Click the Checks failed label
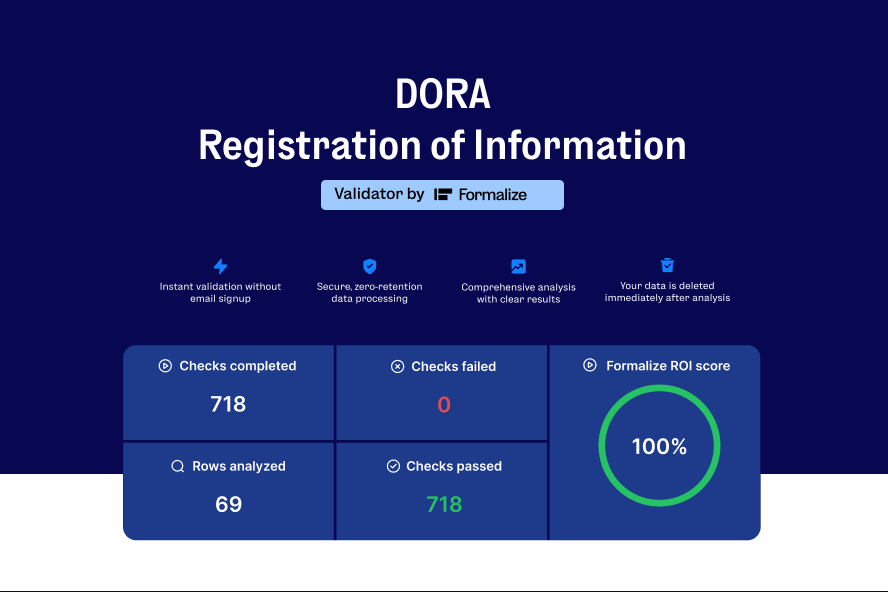The height and width of the screenshot is (592, 888). click(454, 367)
